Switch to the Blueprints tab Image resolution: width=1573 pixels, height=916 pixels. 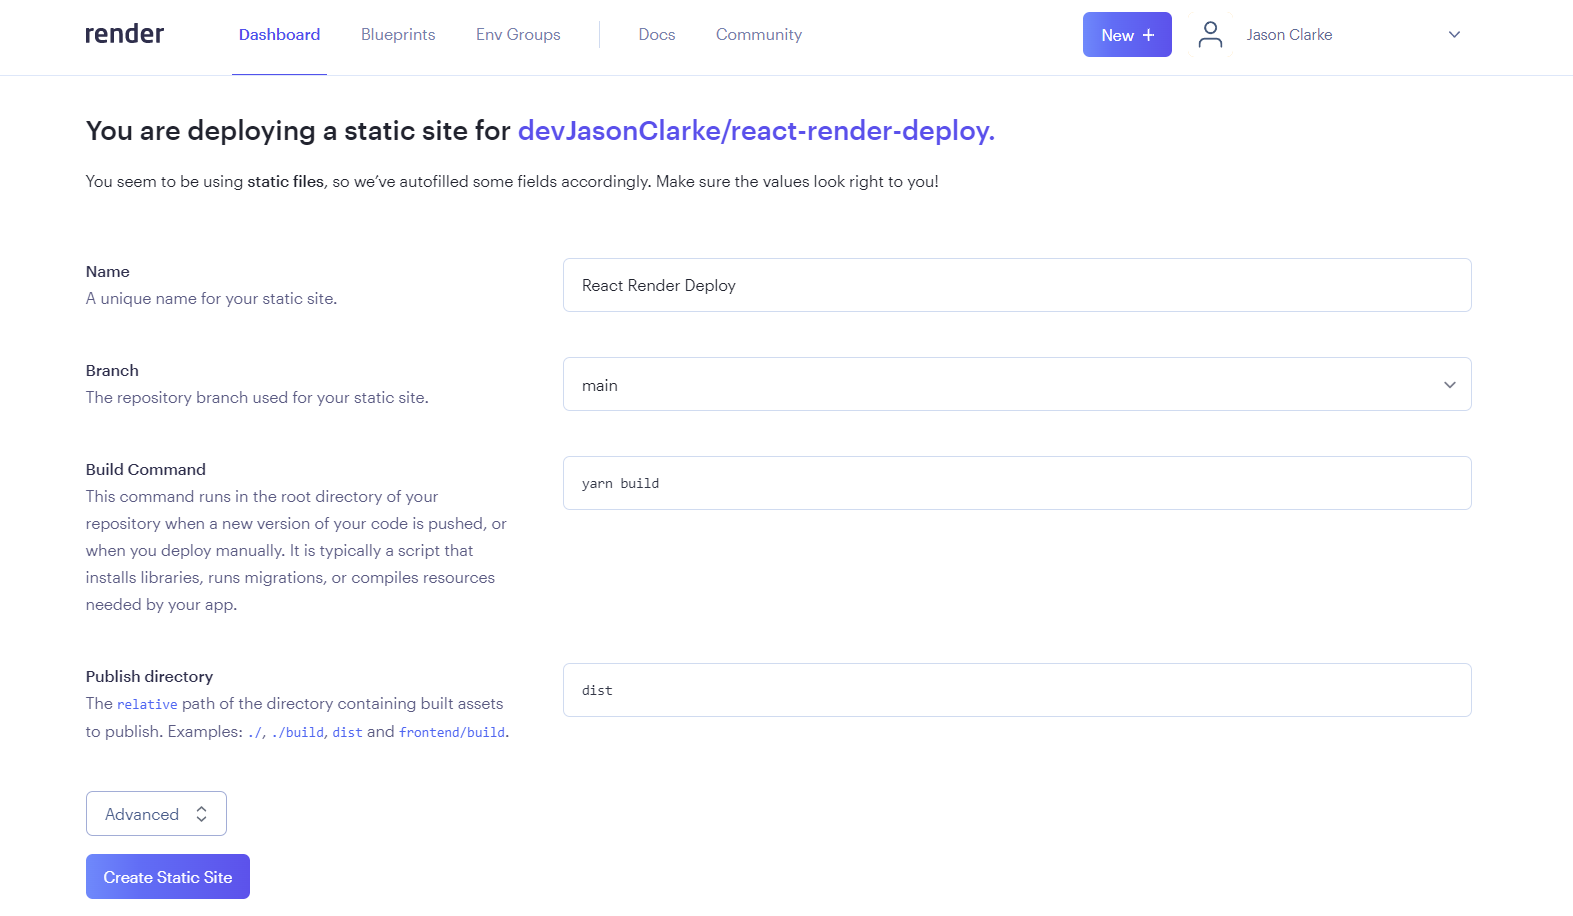pyautogui.click(x=398, y=34)
